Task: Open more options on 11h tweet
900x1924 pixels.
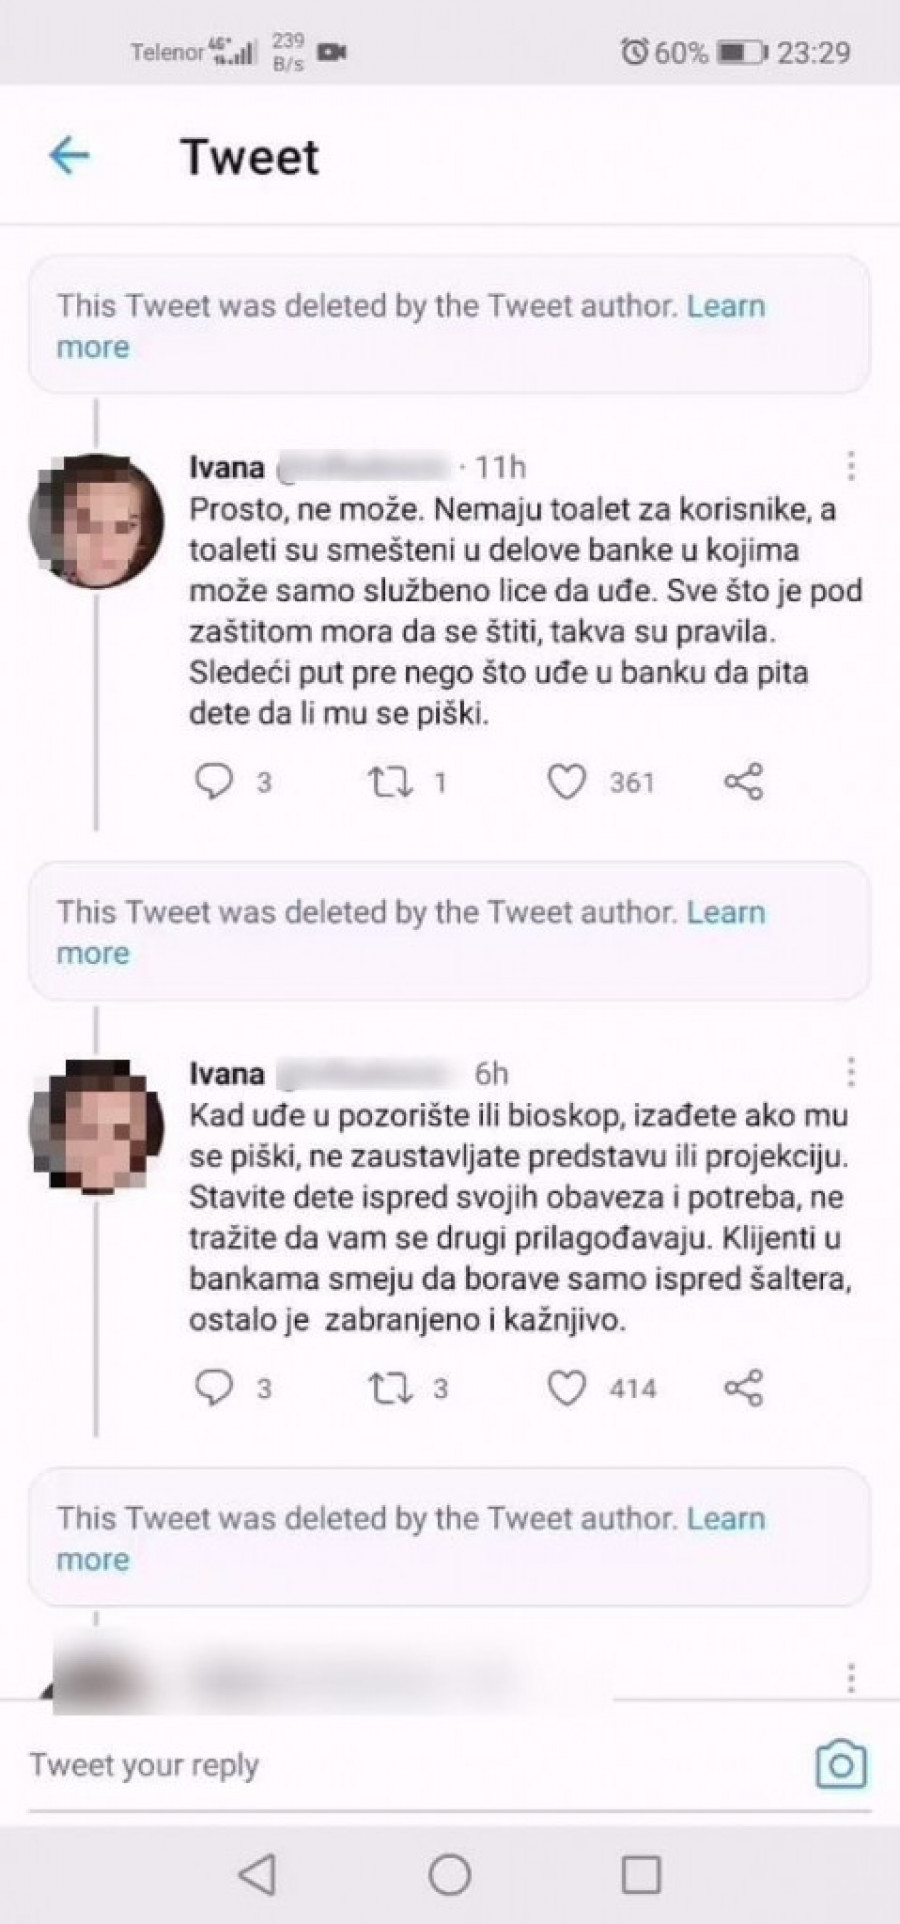Action: (x=850, y=466)
